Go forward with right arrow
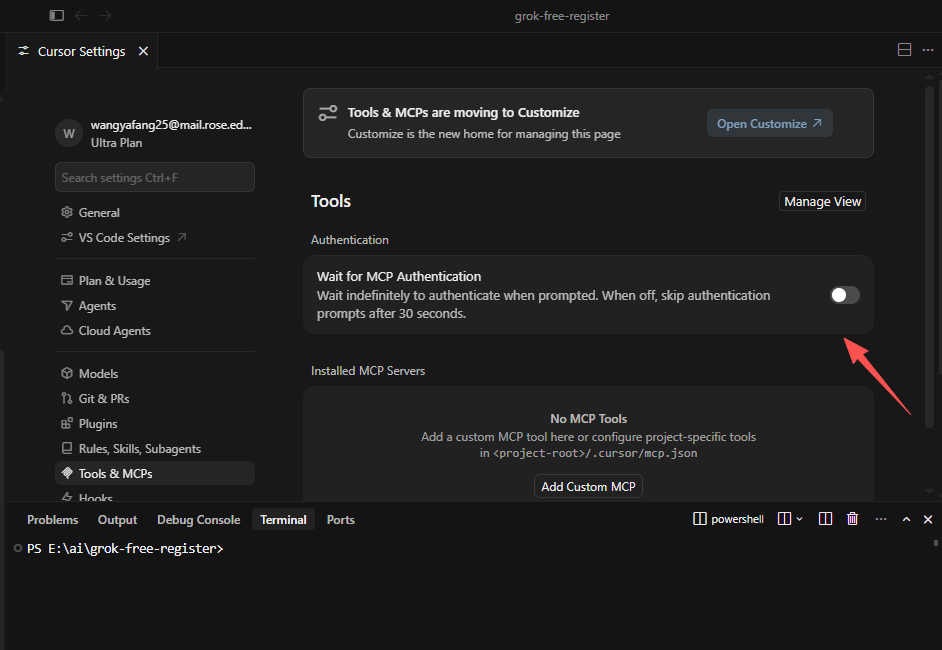 pos(105,16)
